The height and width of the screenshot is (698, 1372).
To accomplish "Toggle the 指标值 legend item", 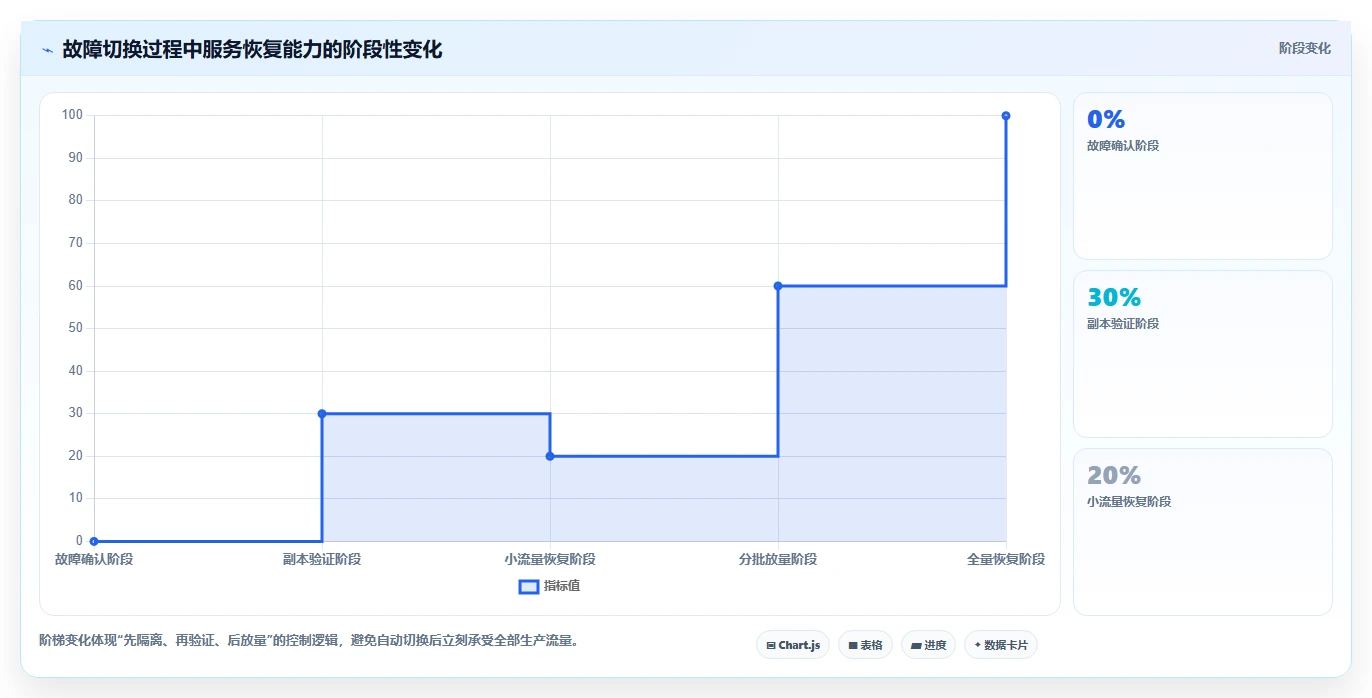I will coord(549,586).
